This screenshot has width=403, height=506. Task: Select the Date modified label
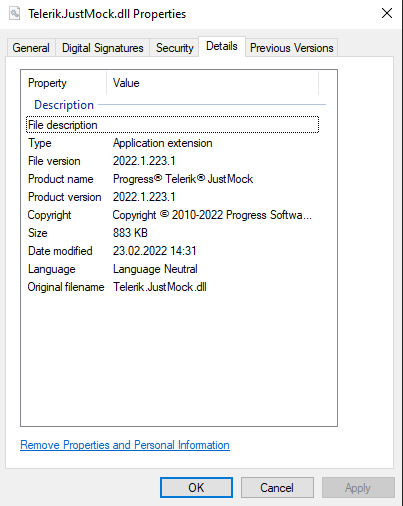[60, 251]
